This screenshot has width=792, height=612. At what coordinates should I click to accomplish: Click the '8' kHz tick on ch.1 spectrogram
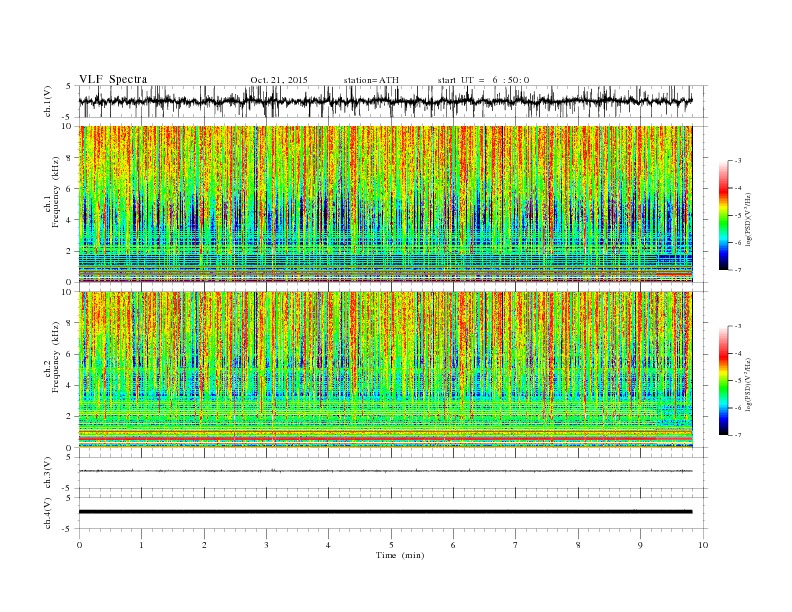70,158
